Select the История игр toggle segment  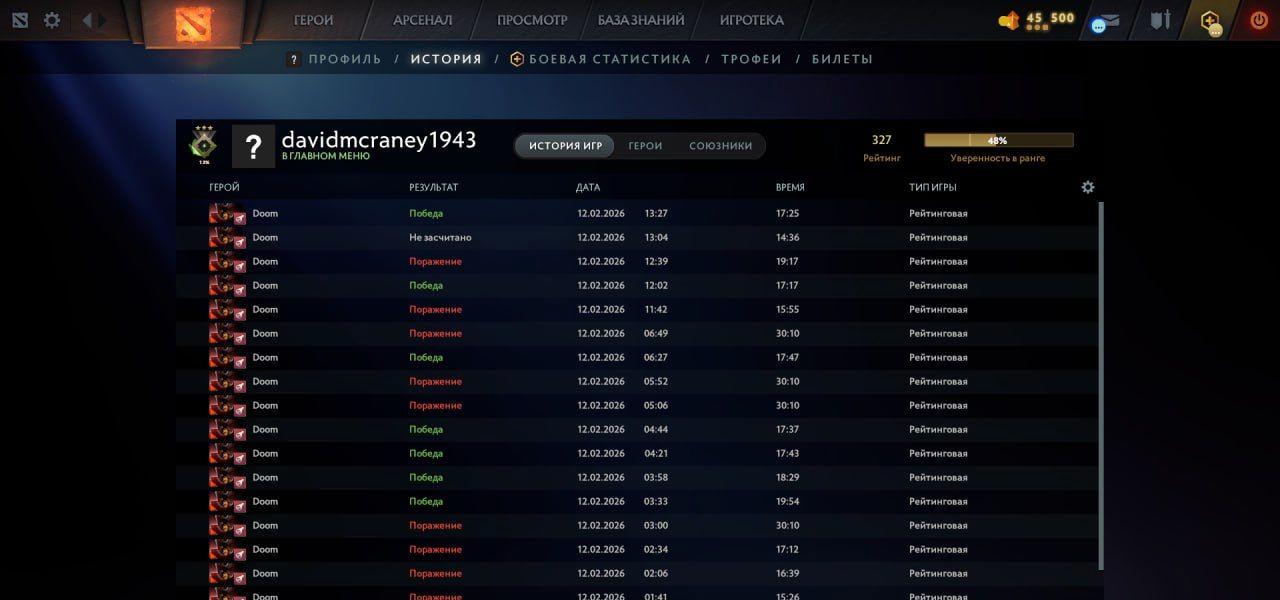(565, 146)
